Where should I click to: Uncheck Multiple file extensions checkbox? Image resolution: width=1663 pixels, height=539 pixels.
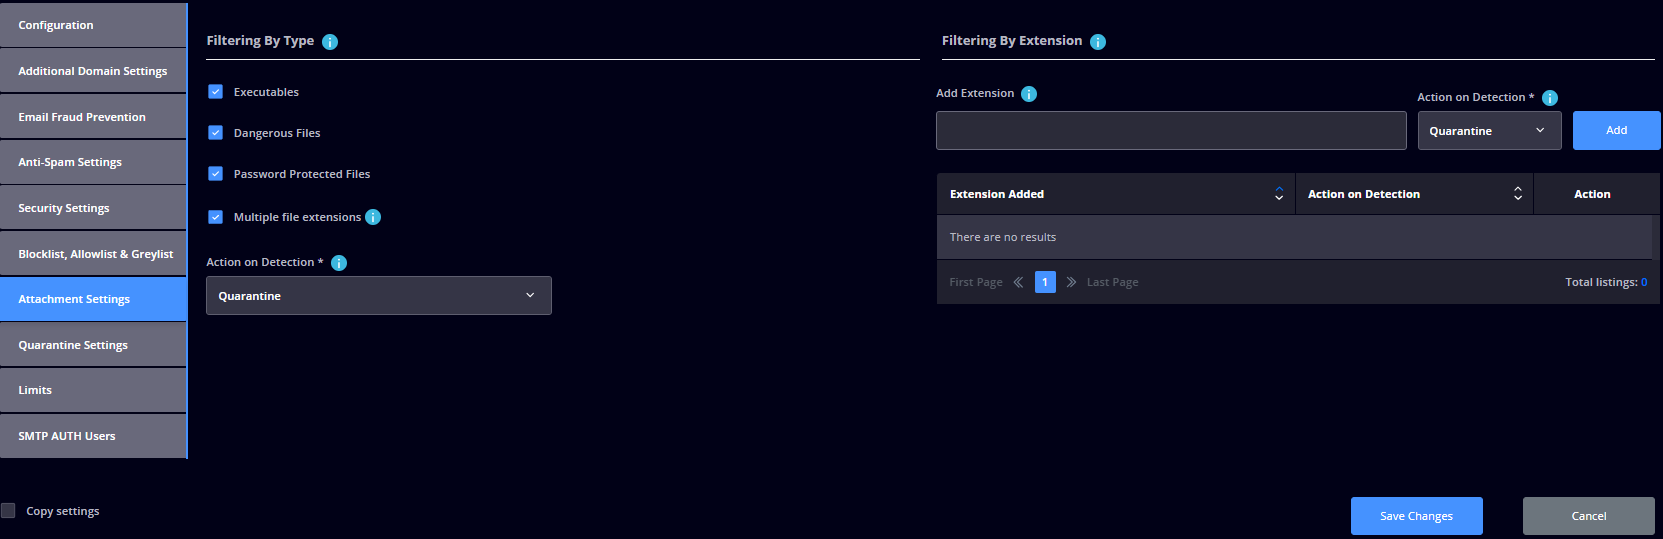(215, 216)
